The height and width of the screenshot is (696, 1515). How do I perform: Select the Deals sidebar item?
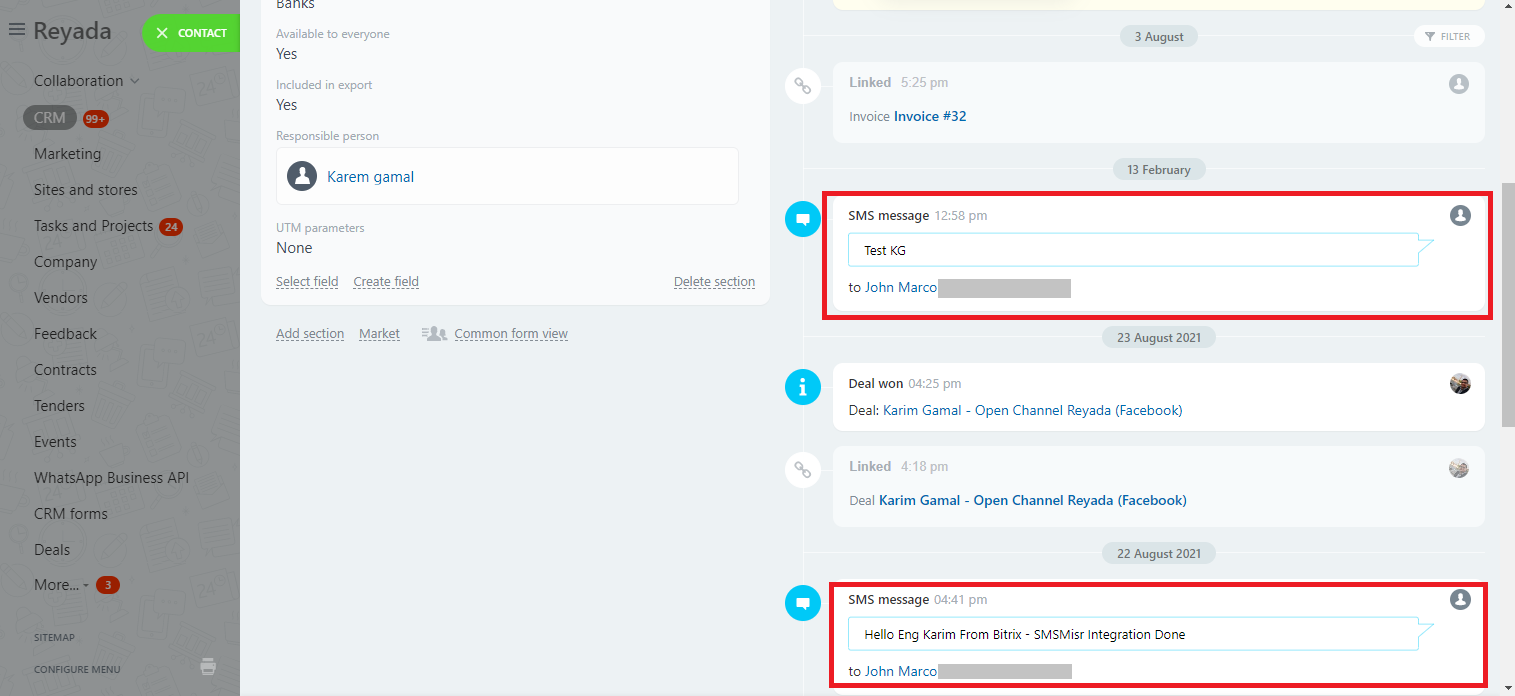point(52,550)
